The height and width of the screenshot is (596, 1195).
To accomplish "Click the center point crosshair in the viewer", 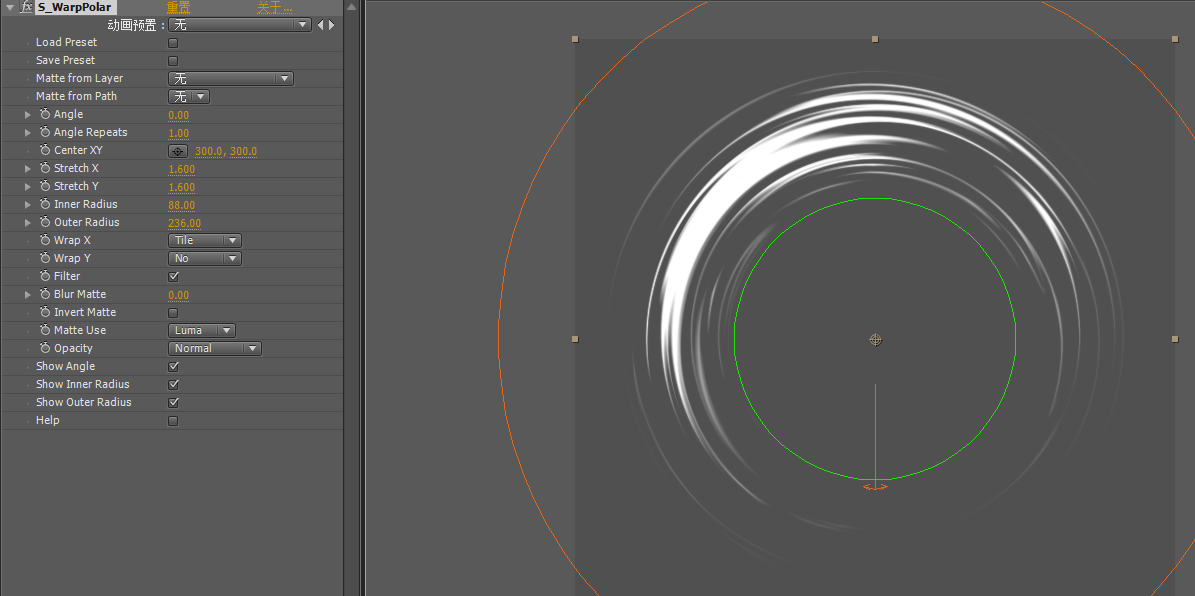I will (x=876, y=339).
